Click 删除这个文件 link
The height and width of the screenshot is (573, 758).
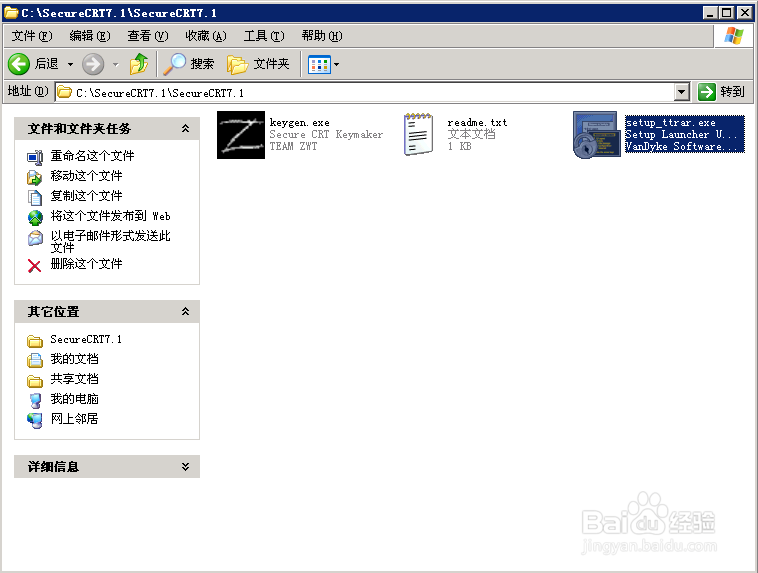coord(87,264)
